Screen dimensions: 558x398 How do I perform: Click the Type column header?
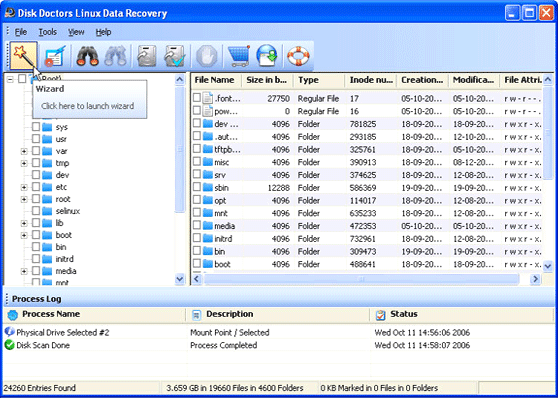(319, 80)
